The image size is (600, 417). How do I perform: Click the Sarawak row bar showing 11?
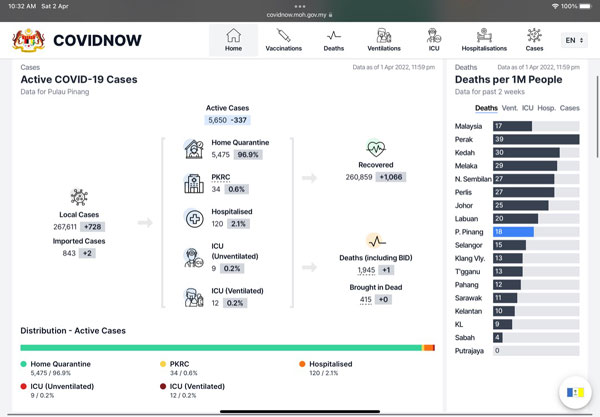[505, 298]
